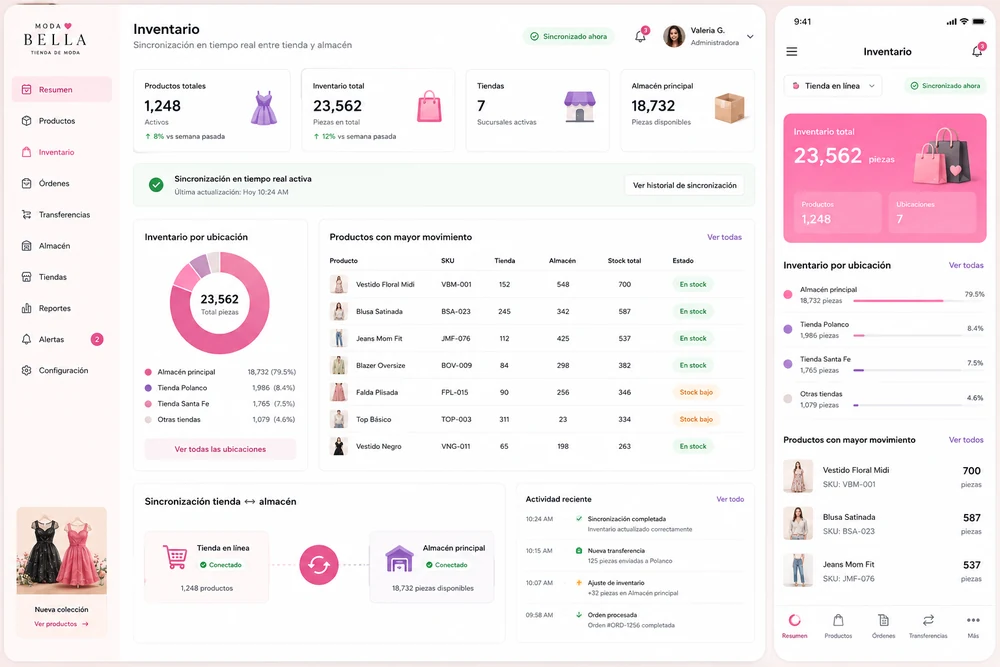Expand the Valeria G. account chevron
Screen dimensions: 1000x667
tap(750, 36)
